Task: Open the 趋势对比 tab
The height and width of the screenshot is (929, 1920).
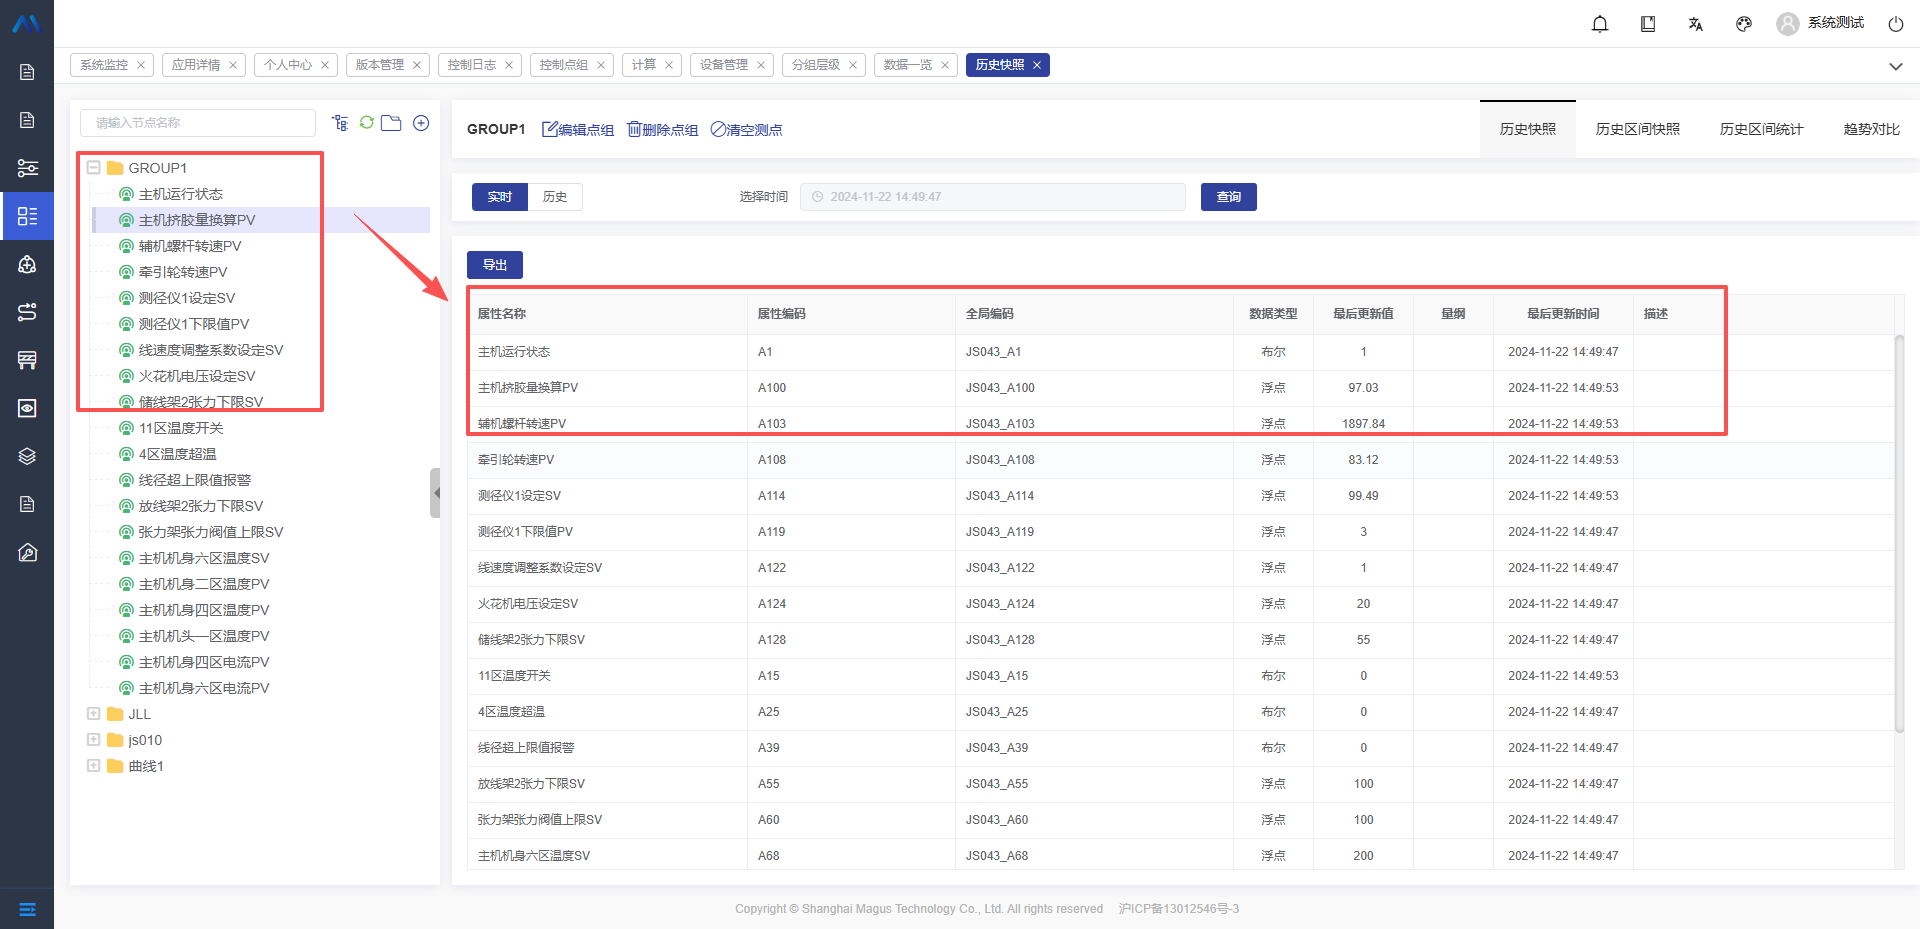Action: [1871, 129]
